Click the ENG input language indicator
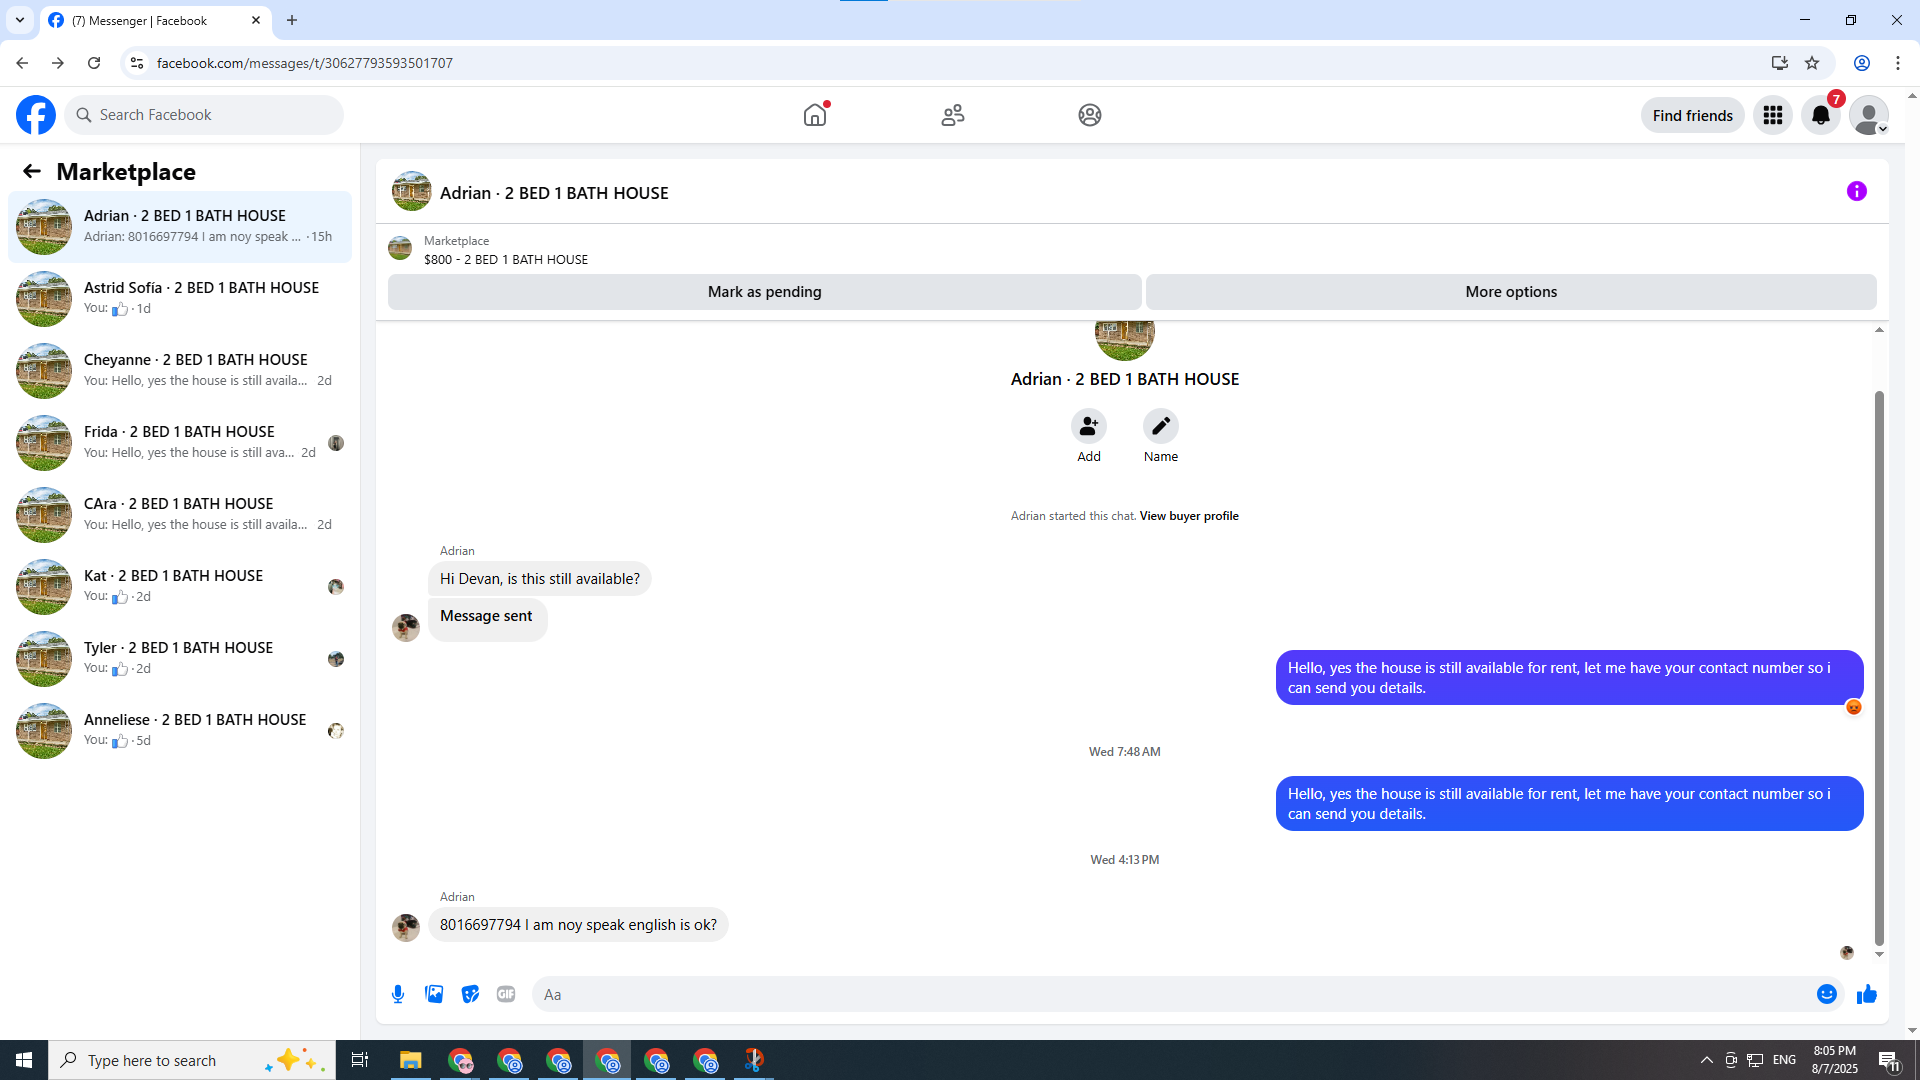Image resolution: width=1920 pixels, height=1080 pixels. coord(1785,1060)
